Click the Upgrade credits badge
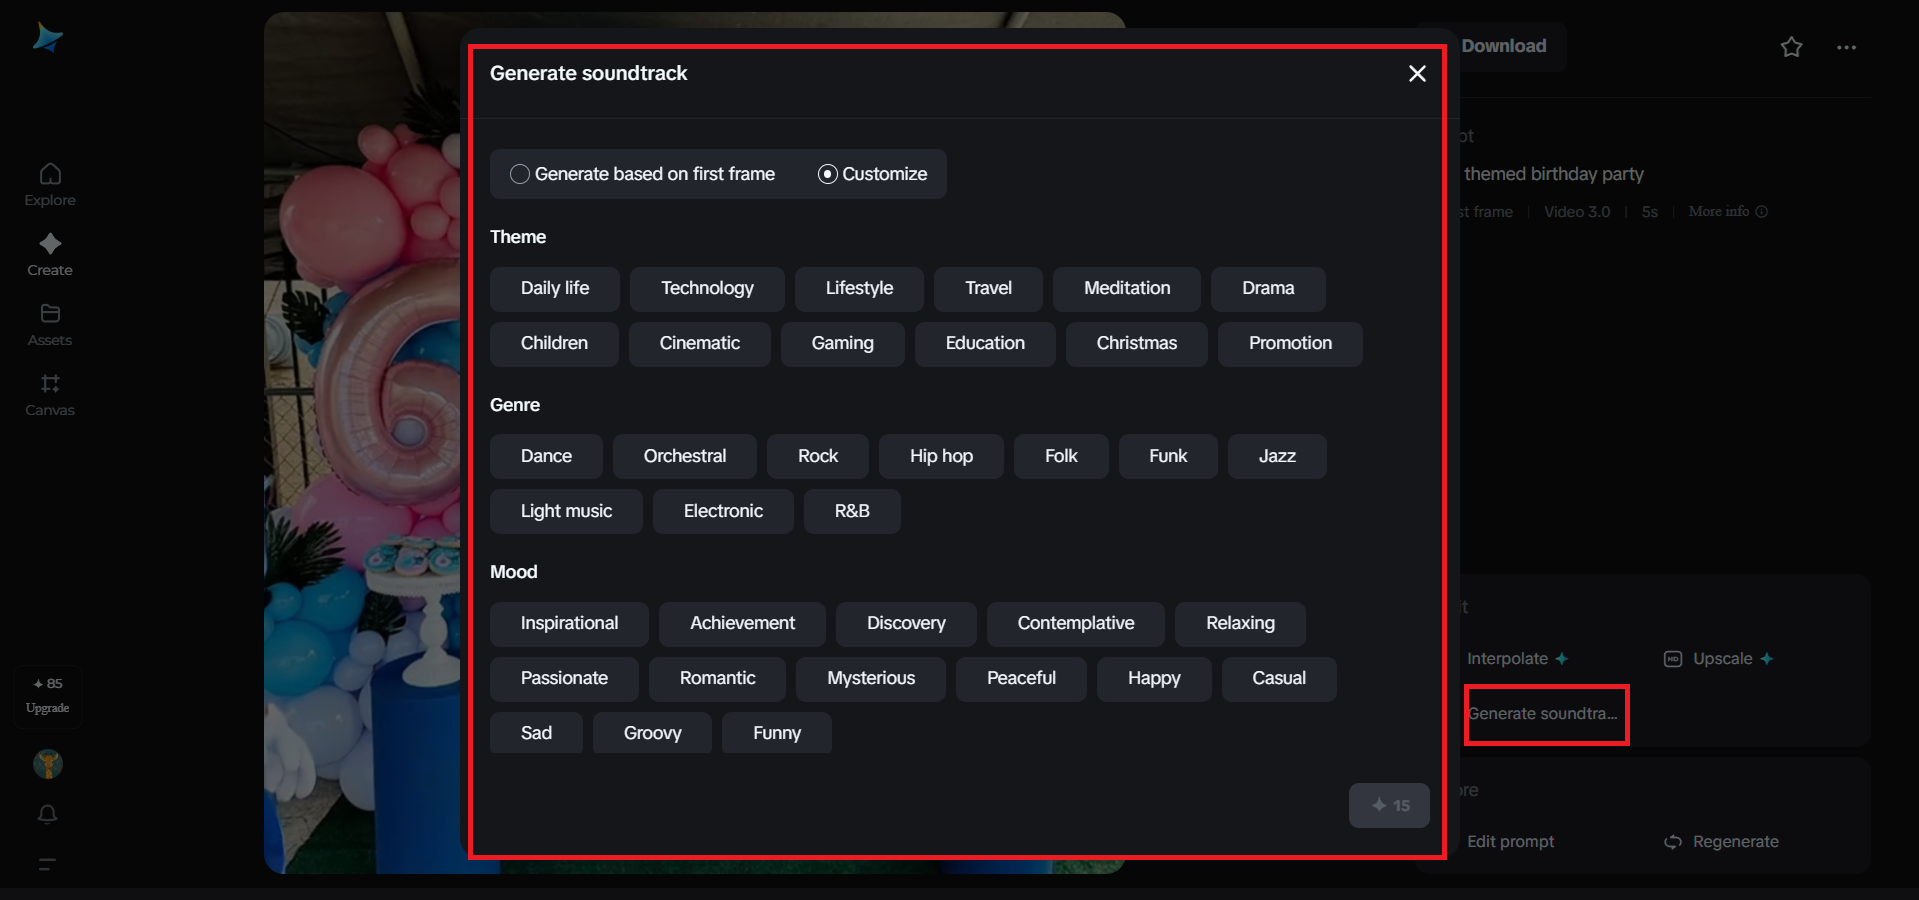Screen dimensions: 1919x900 pos(47,696)
